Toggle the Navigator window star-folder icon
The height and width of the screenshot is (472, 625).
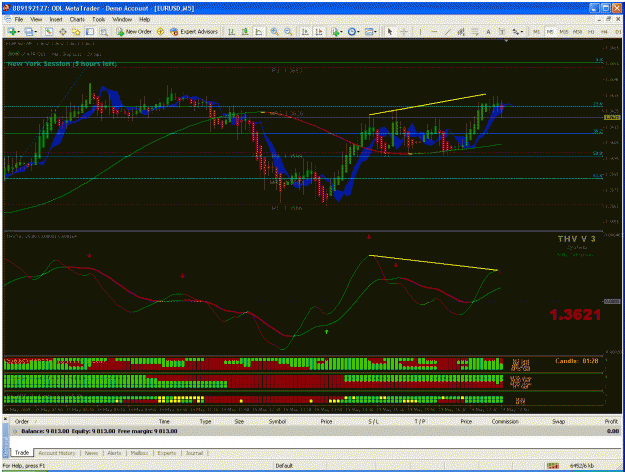(76, 31)
